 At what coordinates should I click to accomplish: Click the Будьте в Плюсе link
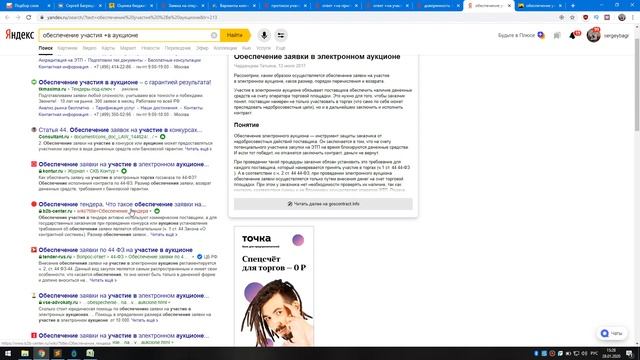[x=516, y=36]
